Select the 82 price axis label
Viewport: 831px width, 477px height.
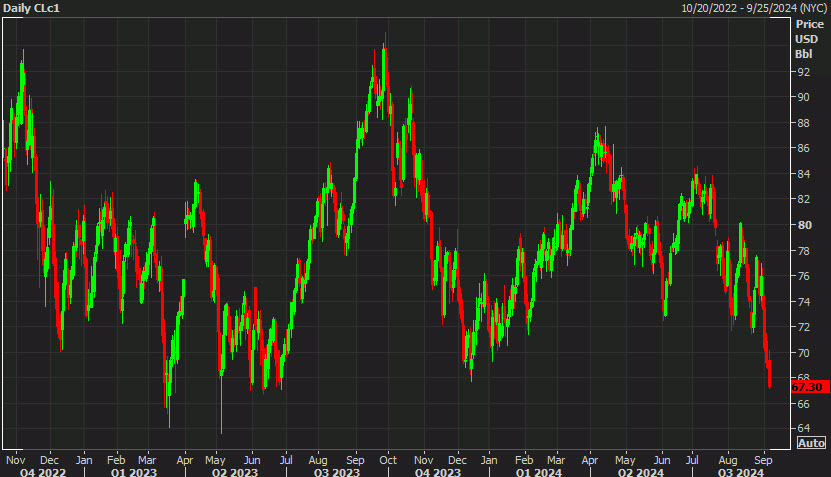[804, 199]
